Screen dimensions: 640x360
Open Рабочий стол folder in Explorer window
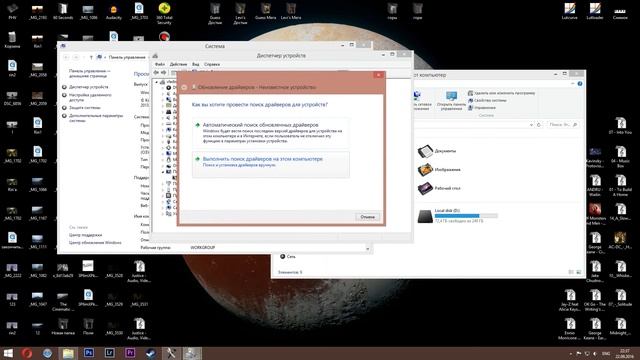point(439,188)
